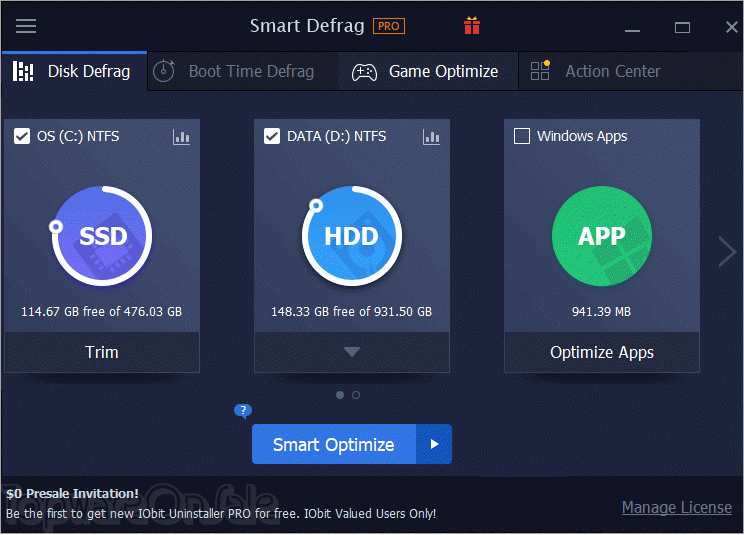
Task: Check the Windows Apps checkbox
Action: [x=522, y=136]
